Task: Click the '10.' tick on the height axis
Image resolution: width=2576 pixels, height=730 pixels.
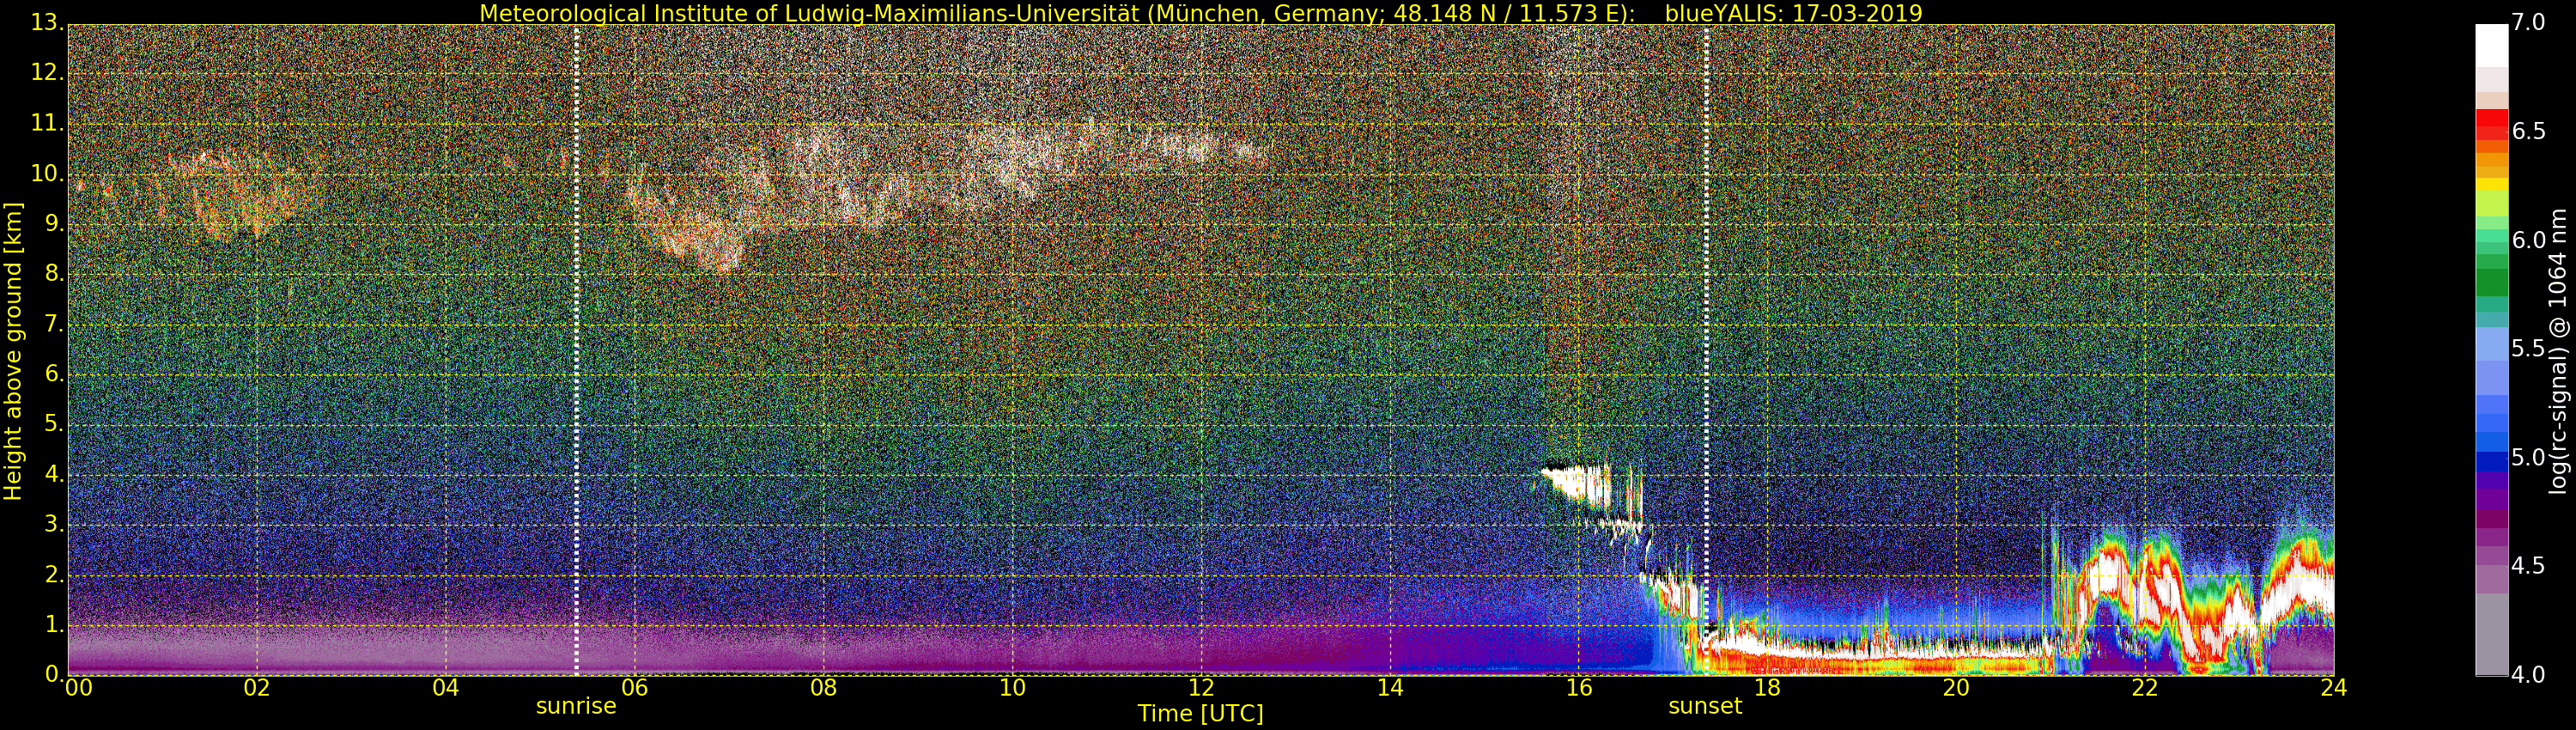Action: point(48,174)
